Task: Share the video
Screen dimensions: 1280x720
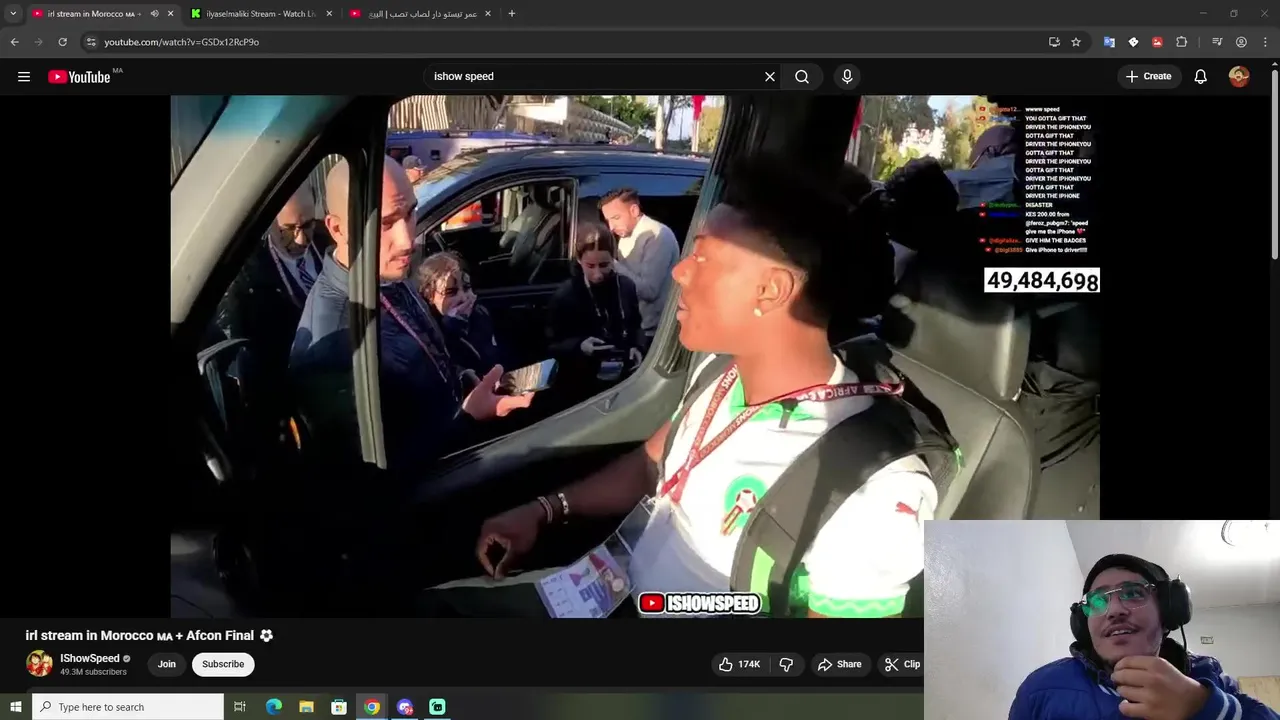Action: pyautogui.click(x=839, y=664)
